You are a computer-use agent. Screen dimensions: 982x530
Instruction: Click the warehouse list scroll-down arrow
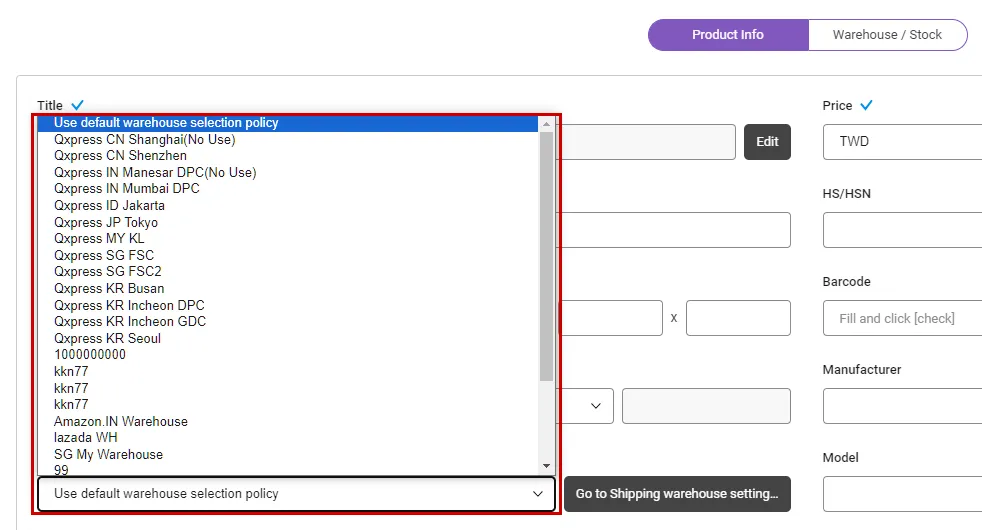[546, 466]
